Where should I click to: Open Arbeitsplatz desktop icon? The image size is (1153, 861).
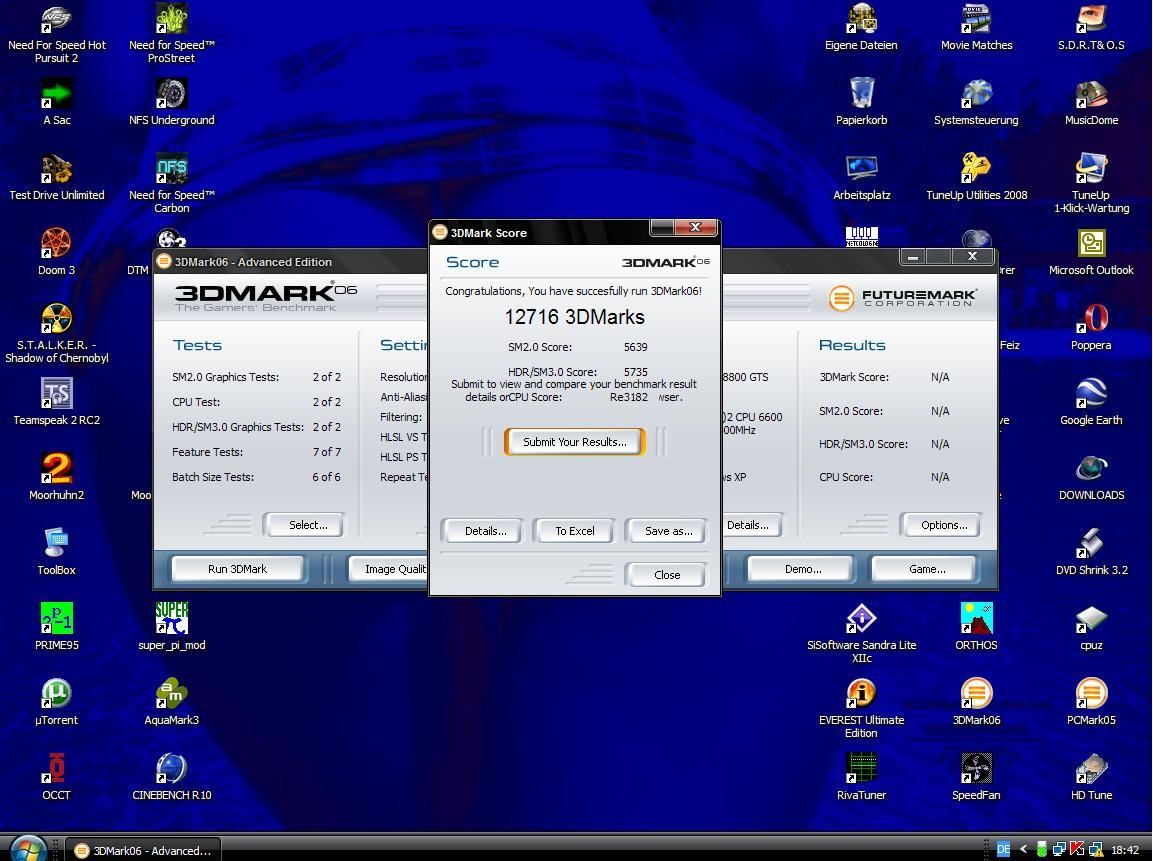pyautogui.click(x=861, y=176)
